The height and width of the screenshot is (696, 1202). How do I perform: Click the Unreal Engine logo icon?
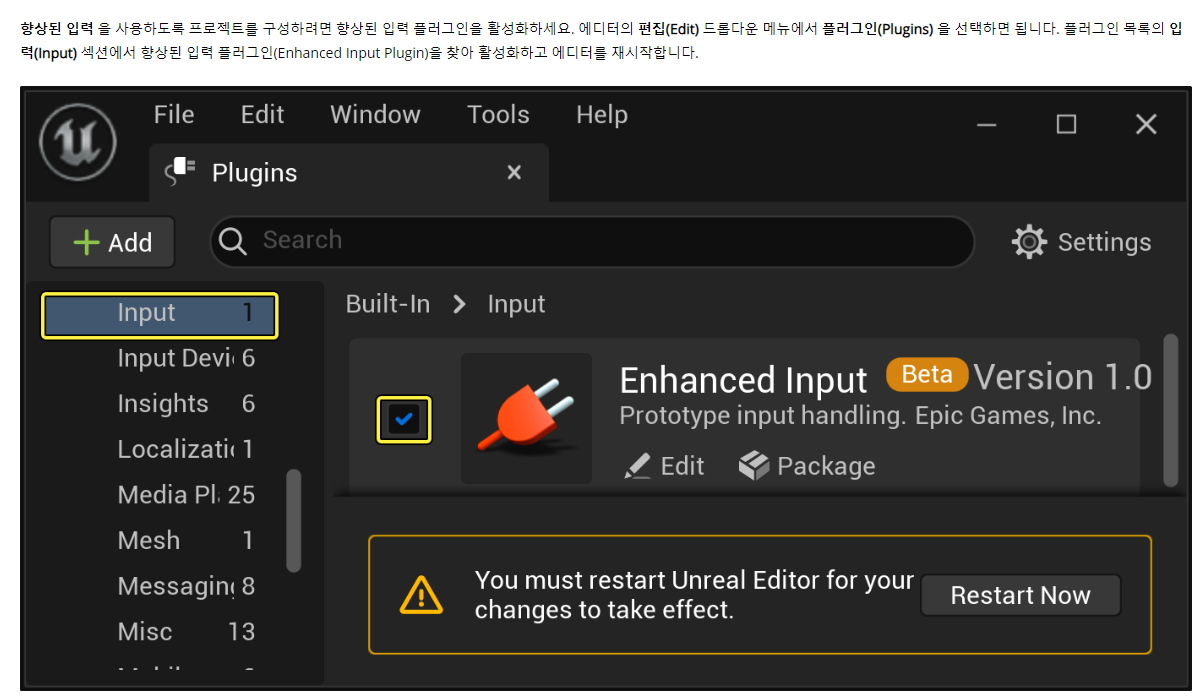pyautogui.click(x=78, y=142)
